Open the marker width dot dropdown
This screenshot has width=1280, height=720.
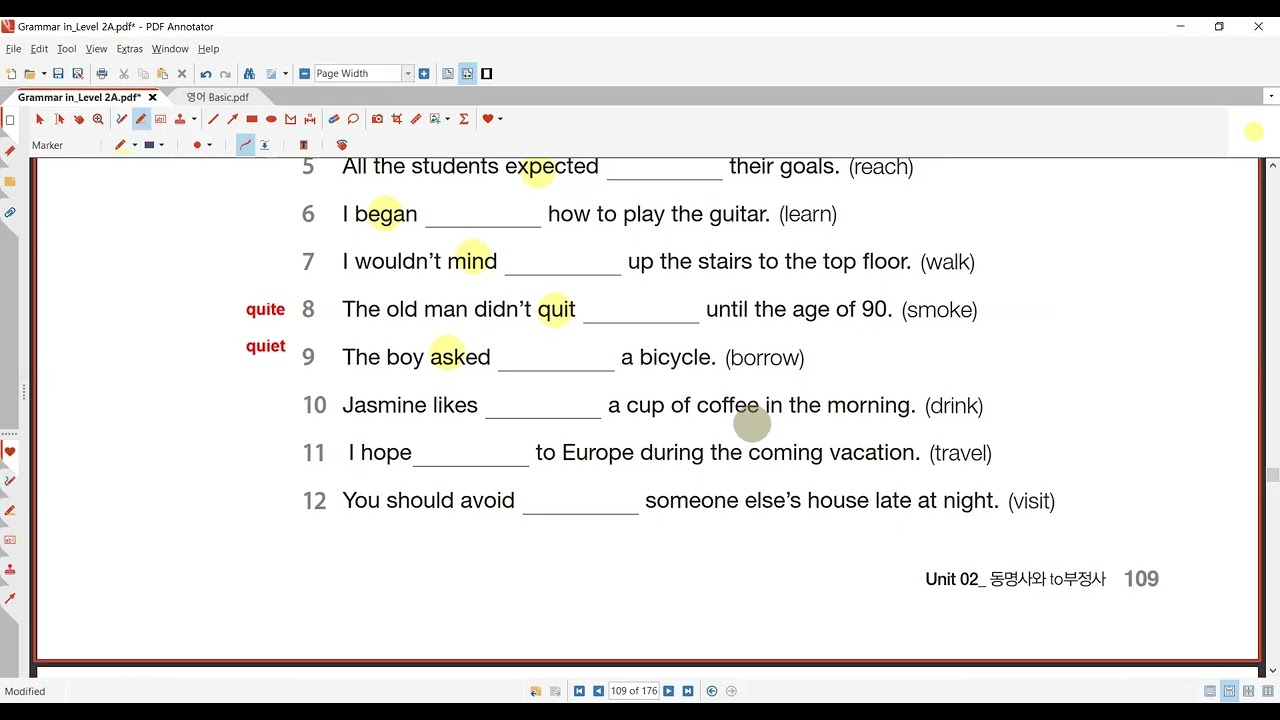[x=209, y=145]
